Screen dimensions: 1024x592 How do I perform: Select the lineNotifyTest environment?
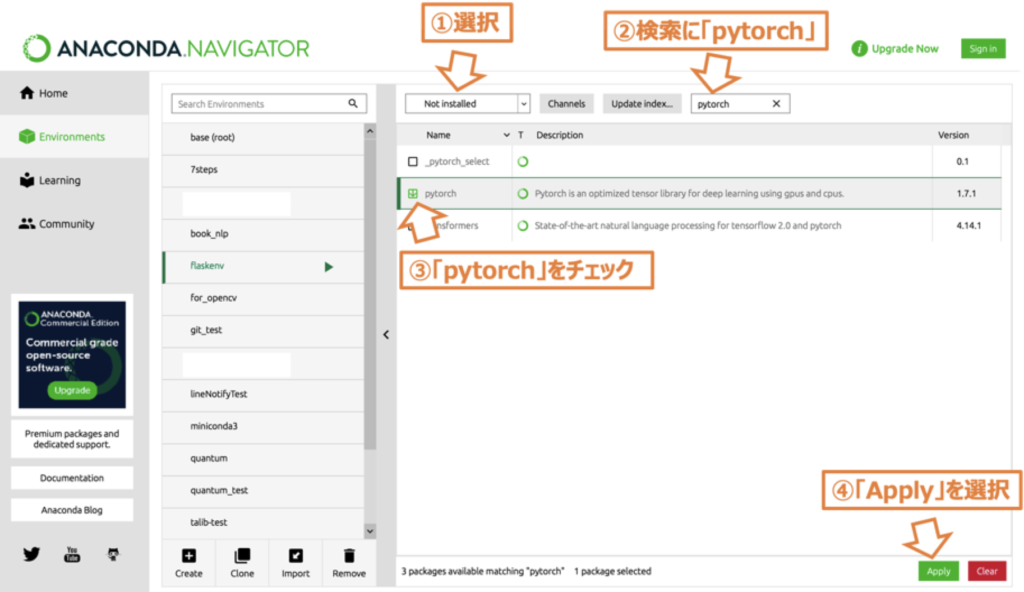[263, 394]
